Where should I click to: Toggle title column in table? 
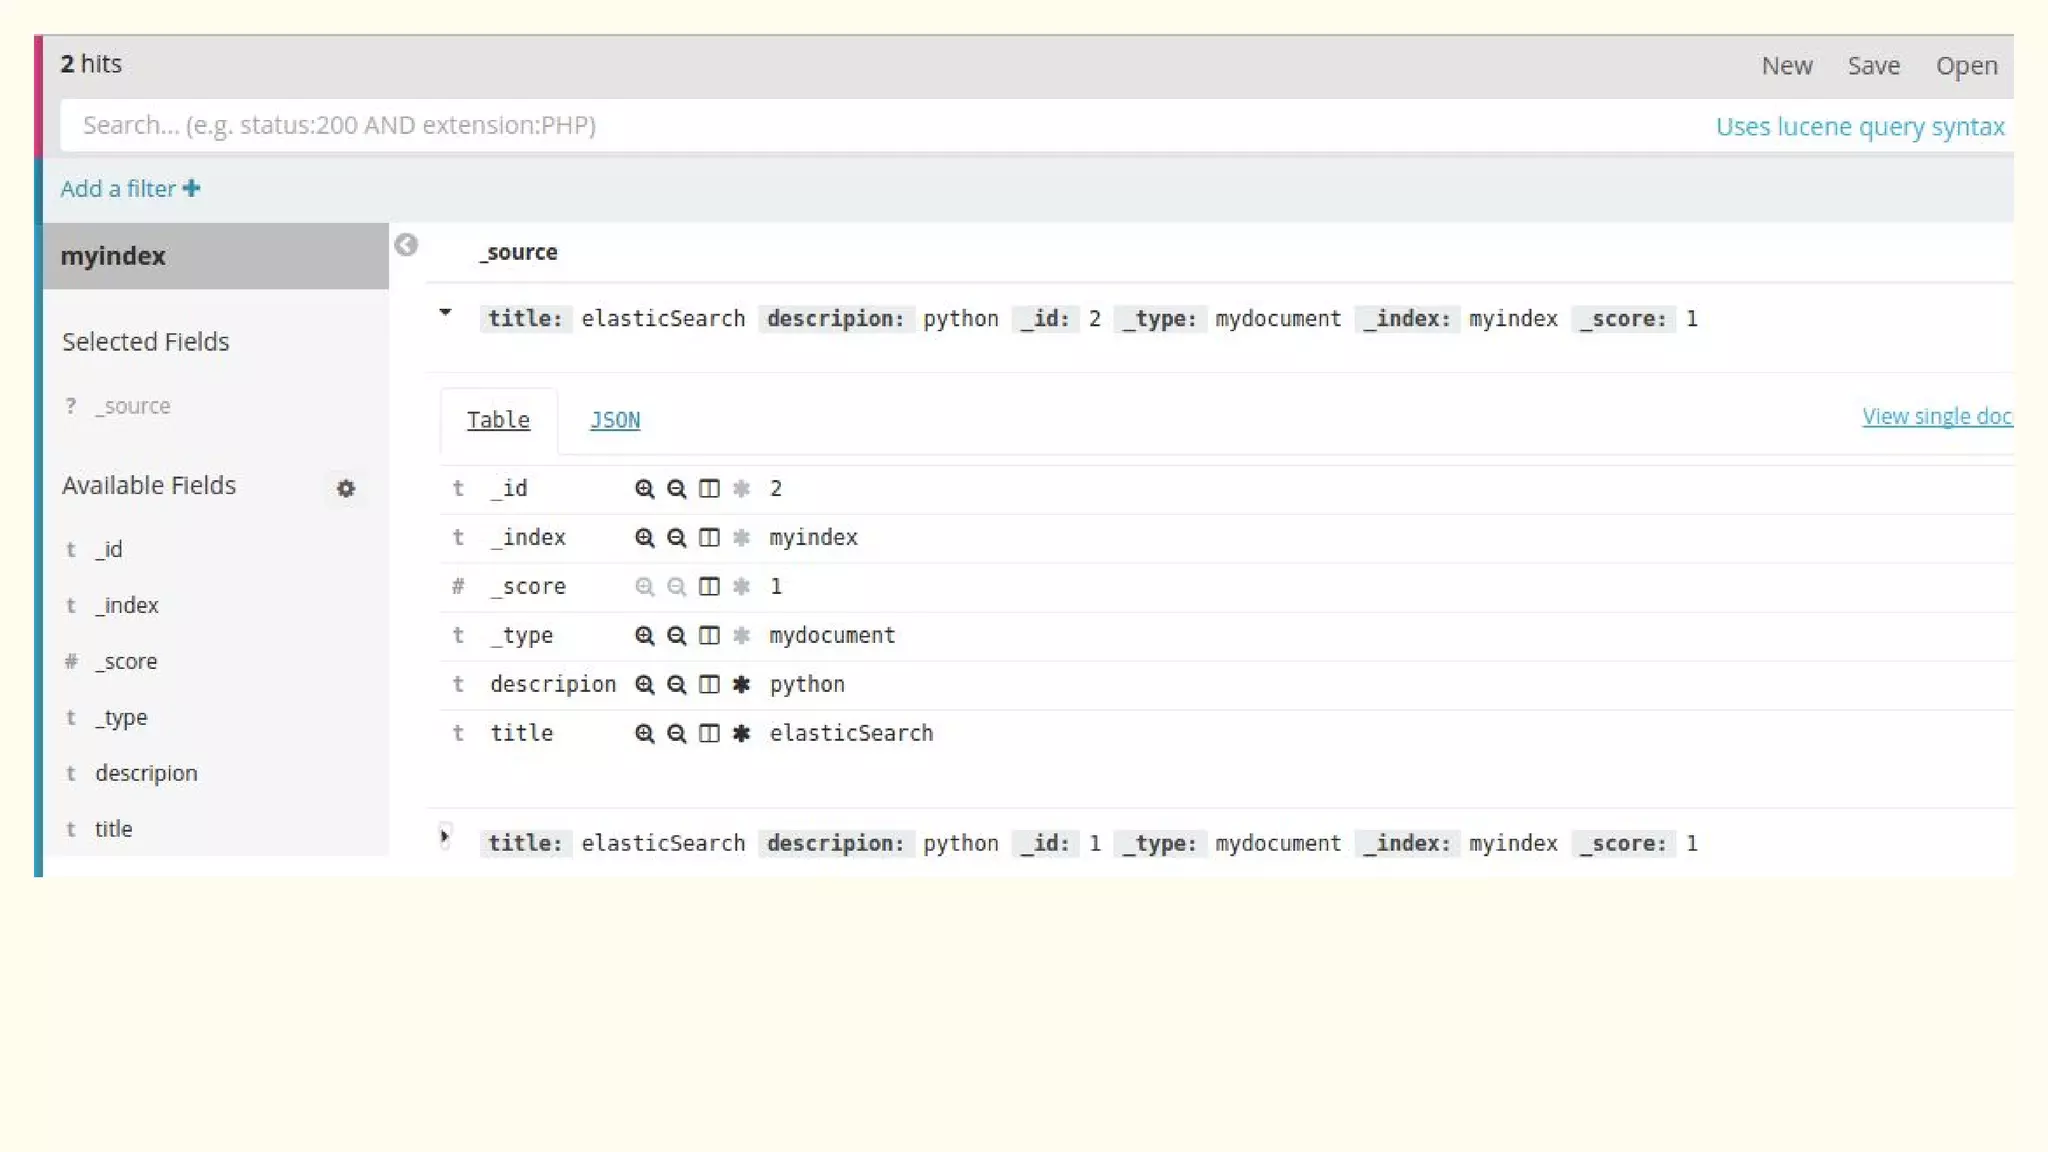click(x=708, y=733)
